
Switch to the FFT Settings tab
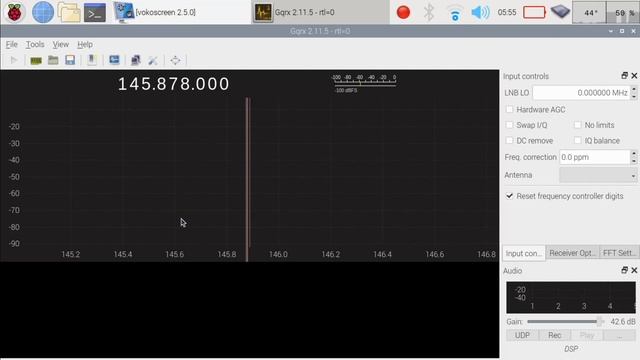(x=619, y=253)
